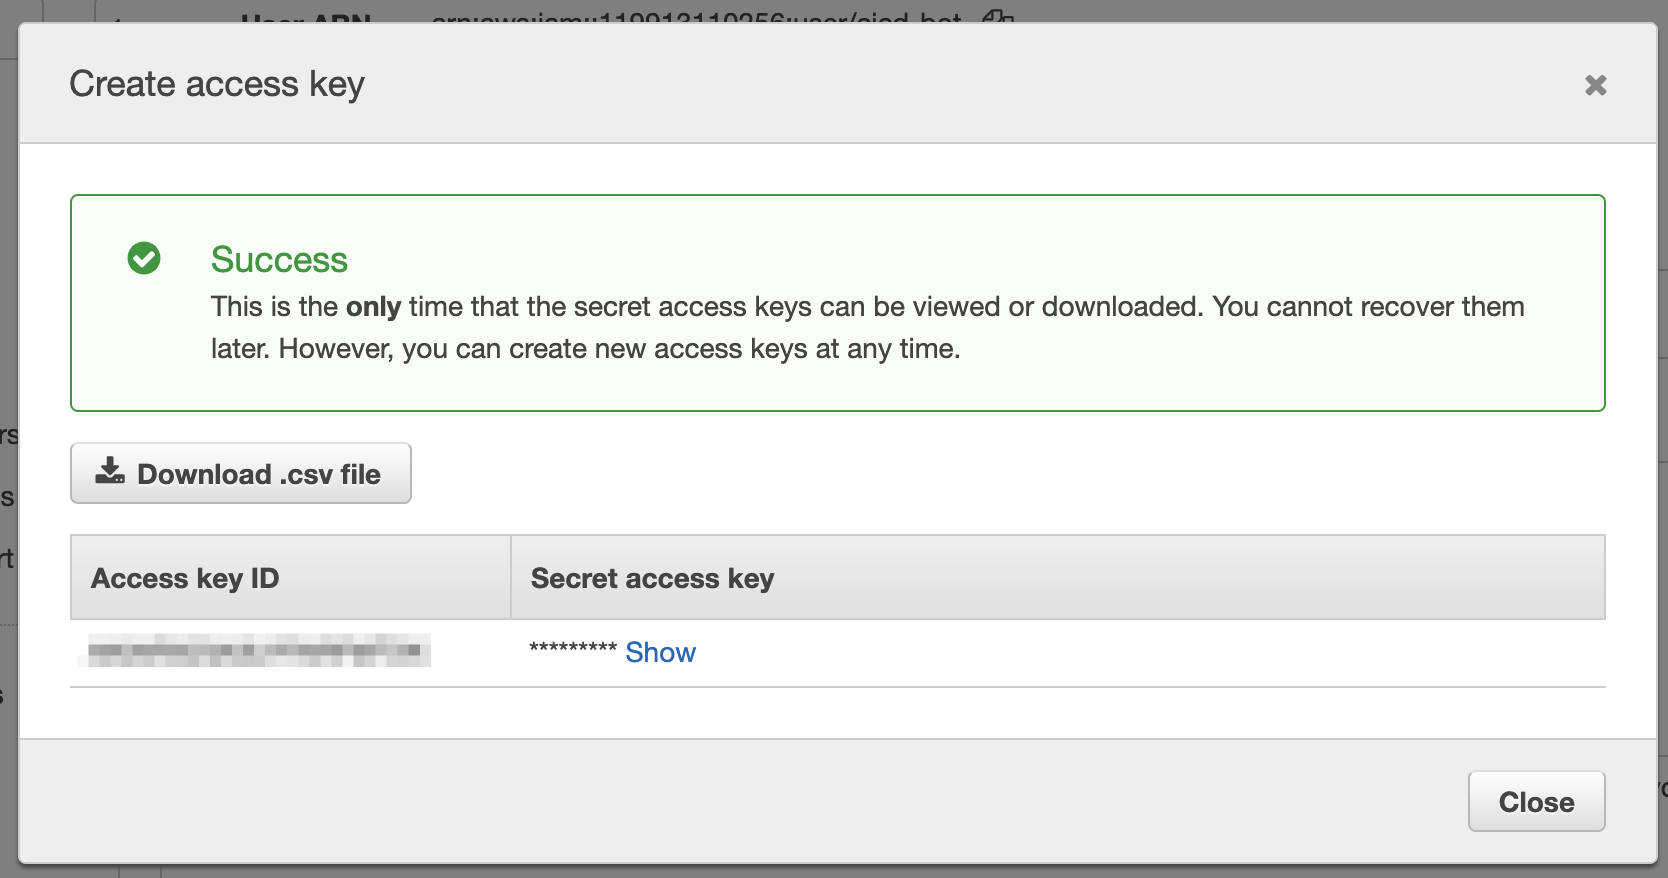This screenshot has width=1668, height=878.
Task: Click the Create access key dialog title
Action: (217, 84)
